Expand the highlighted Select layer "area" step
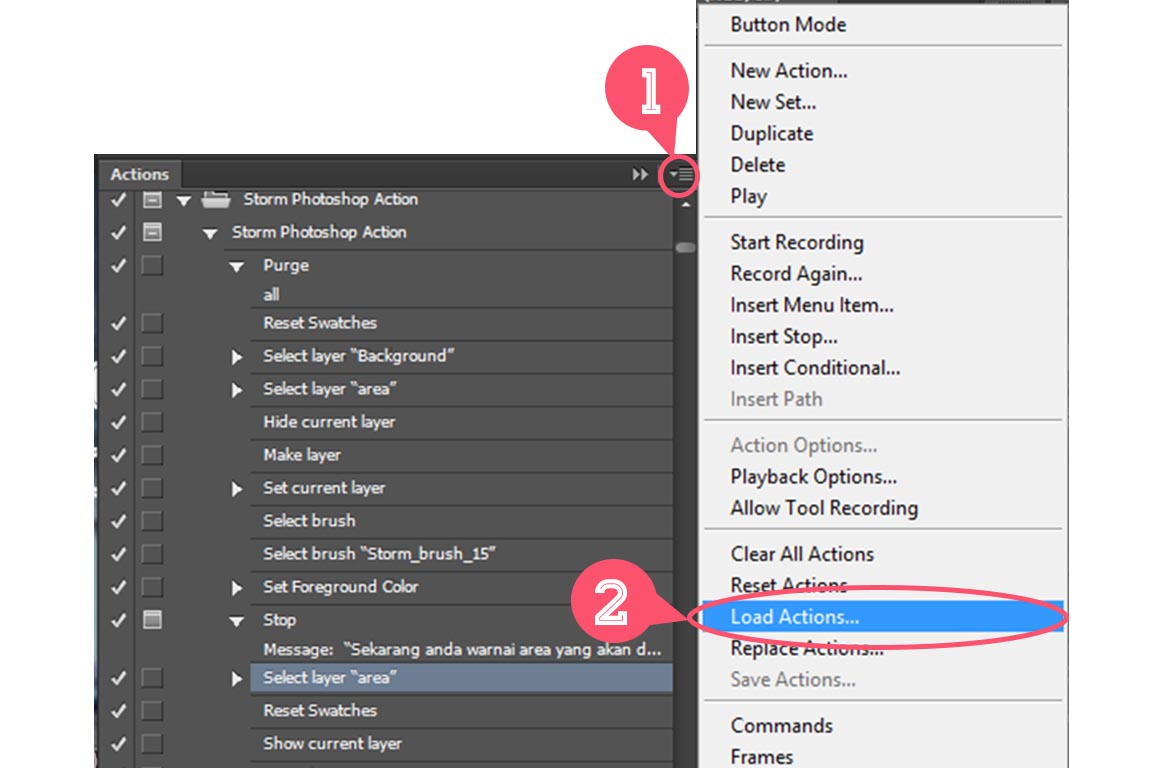The image size is (1168, 768). coord(236,679)
